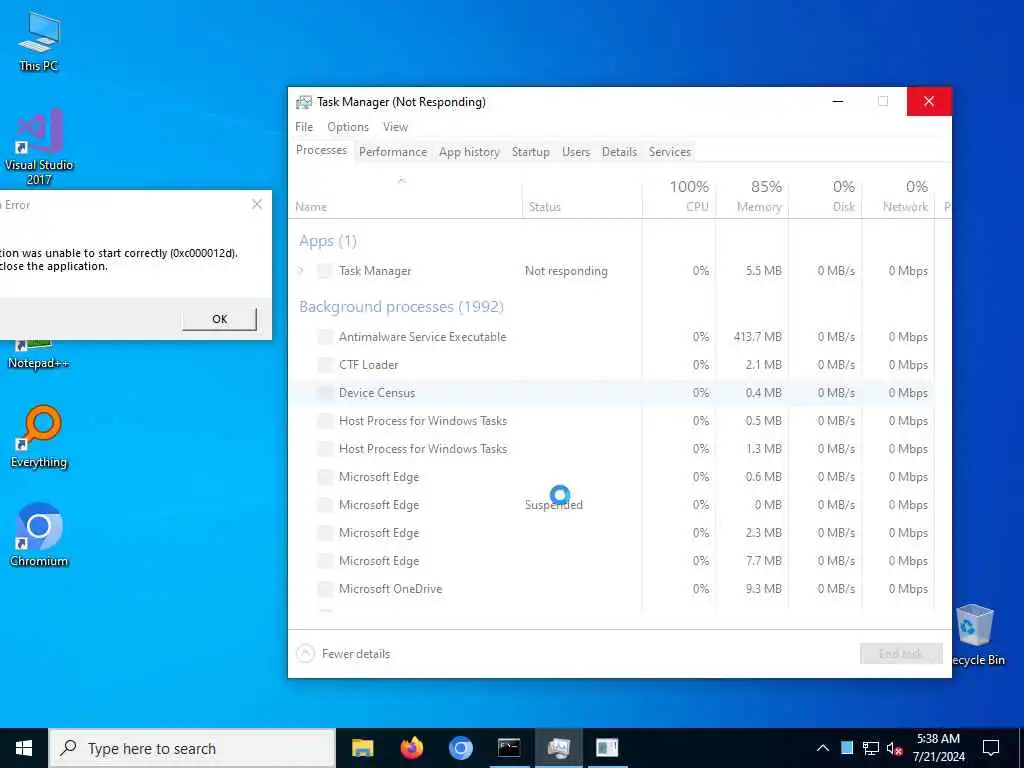
Task: Select the CTF Loader process icon
Action: pos(325,365)
